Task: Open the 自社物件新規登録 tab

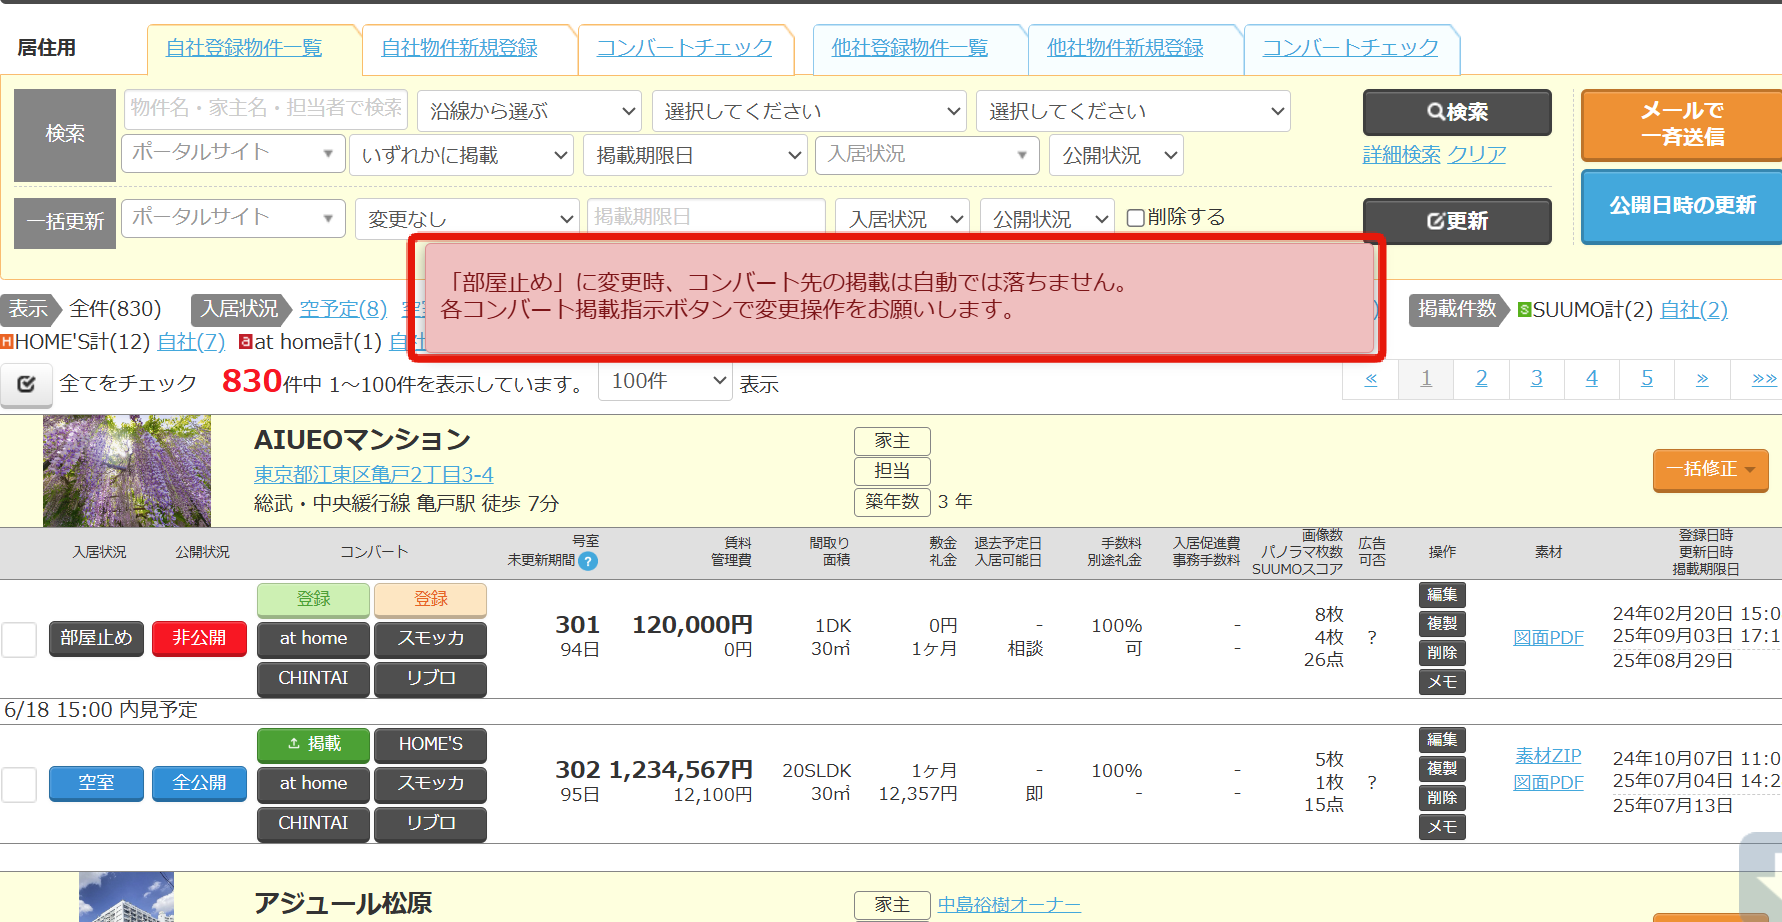Action: tap(459, 48)
